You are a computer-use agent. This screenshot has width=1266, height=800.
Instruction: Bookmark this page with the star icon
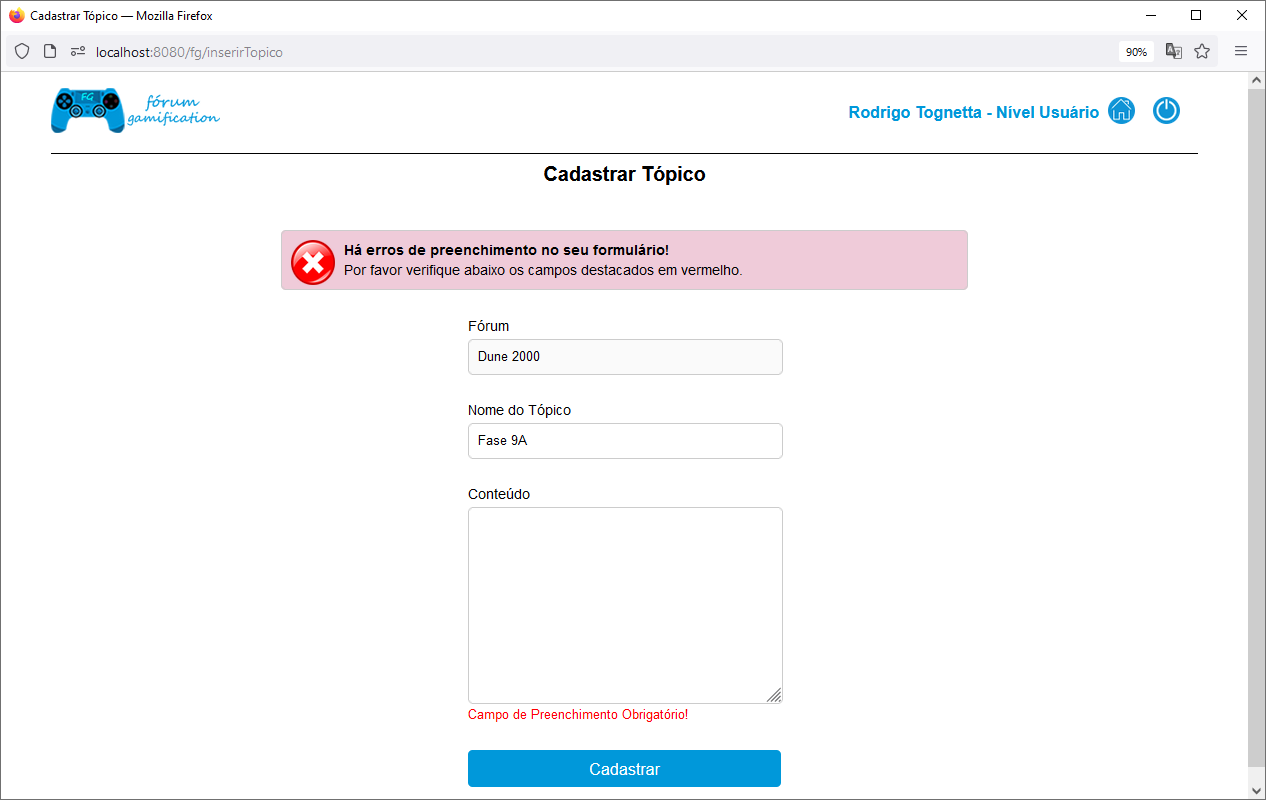click(1202, 51)
